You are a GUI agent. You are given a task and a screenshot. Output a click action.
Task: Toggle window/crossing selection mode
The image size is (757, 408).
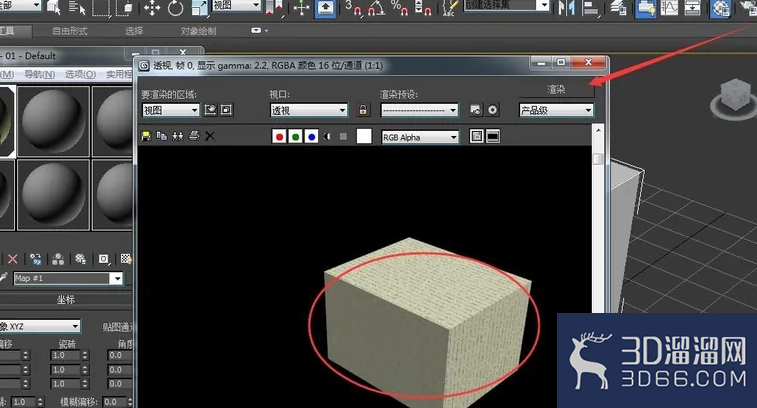pos(126,8)
